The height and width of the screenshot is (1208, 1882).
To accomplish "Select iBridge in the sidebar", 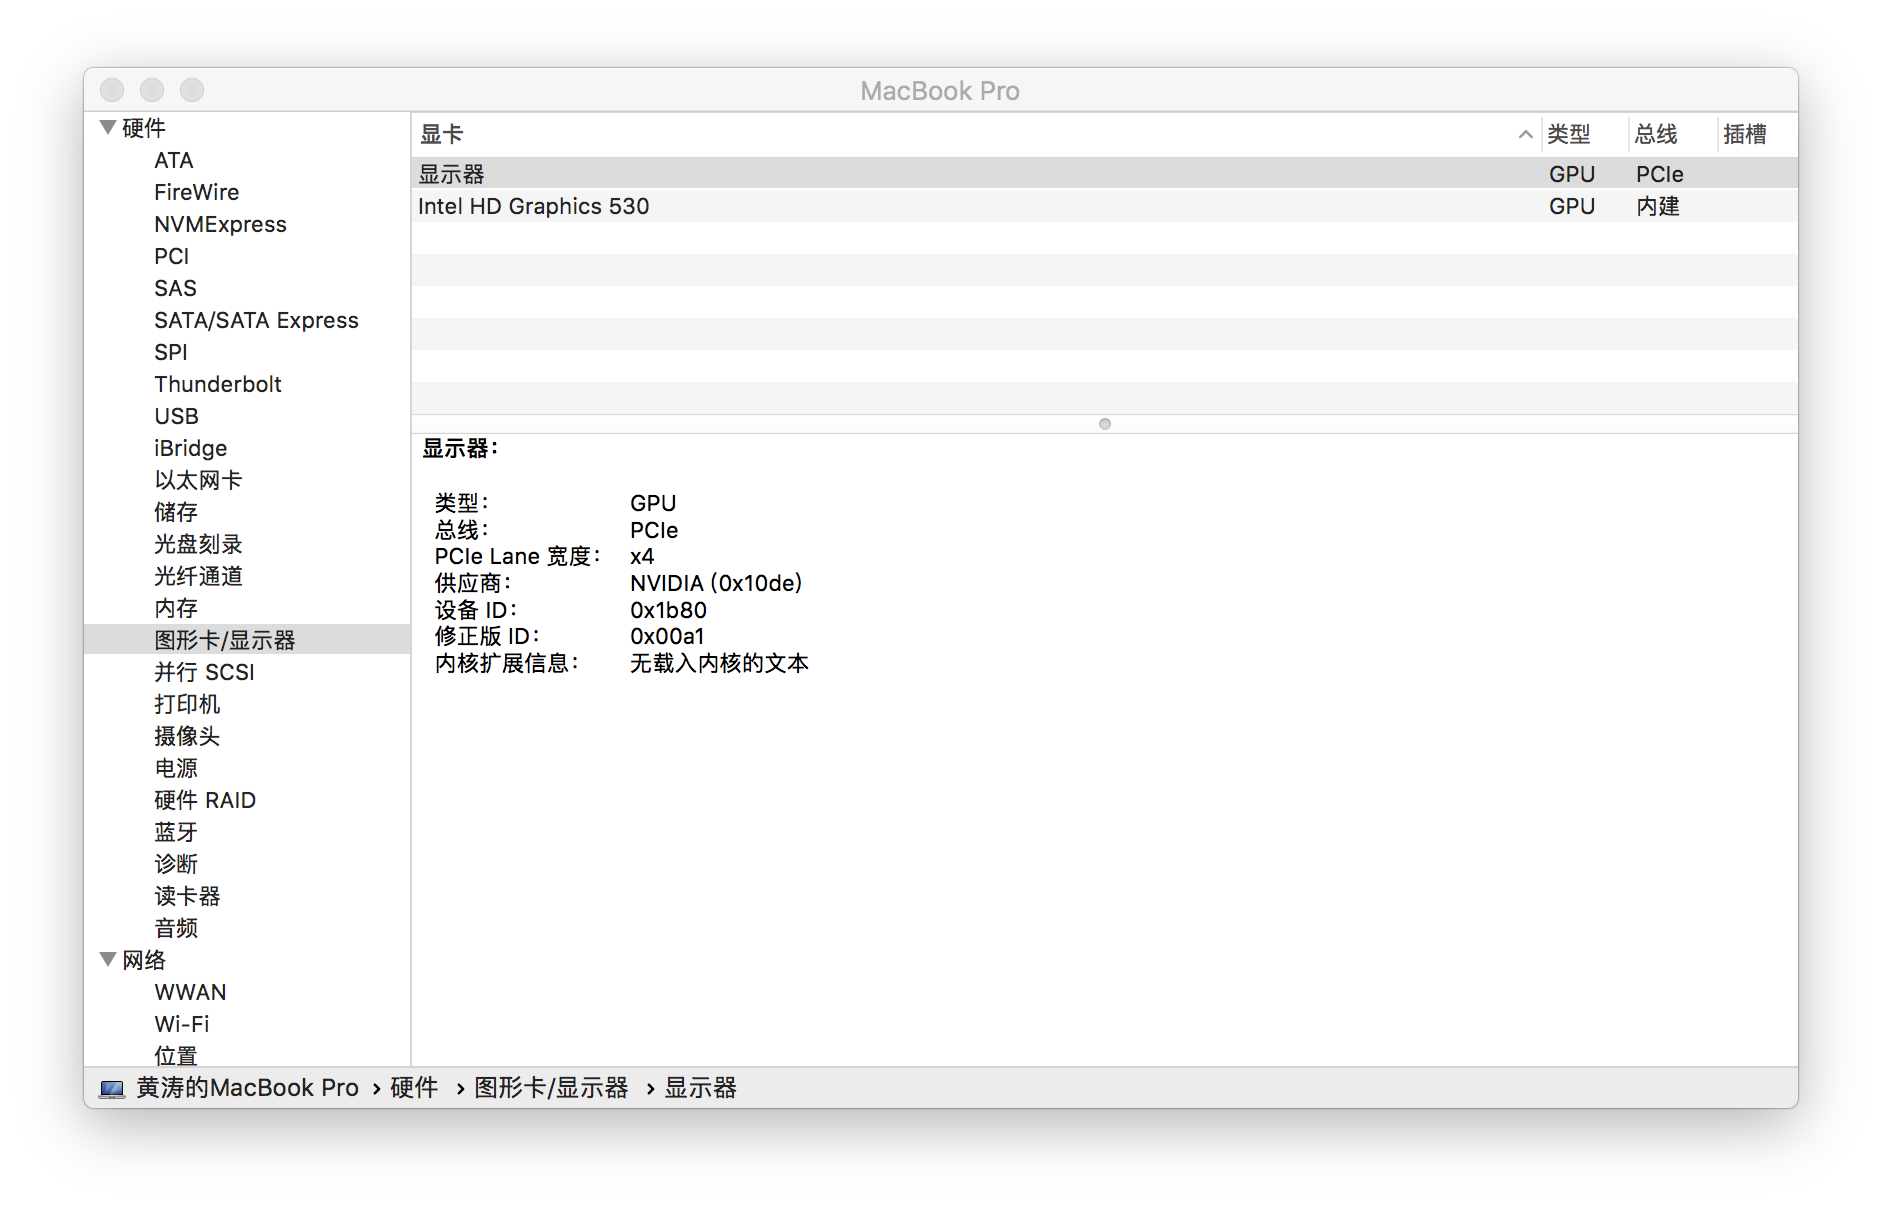I will click(191, 448).
